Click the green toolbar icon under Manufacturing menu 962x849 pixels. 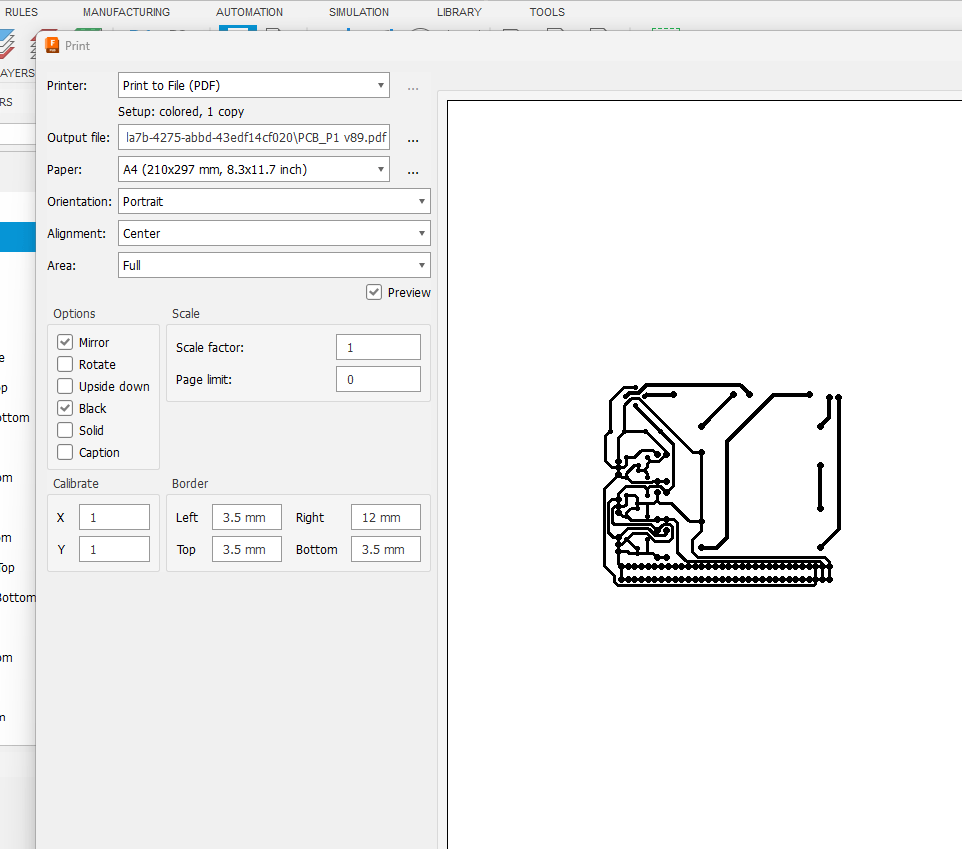tap(88, 32)
